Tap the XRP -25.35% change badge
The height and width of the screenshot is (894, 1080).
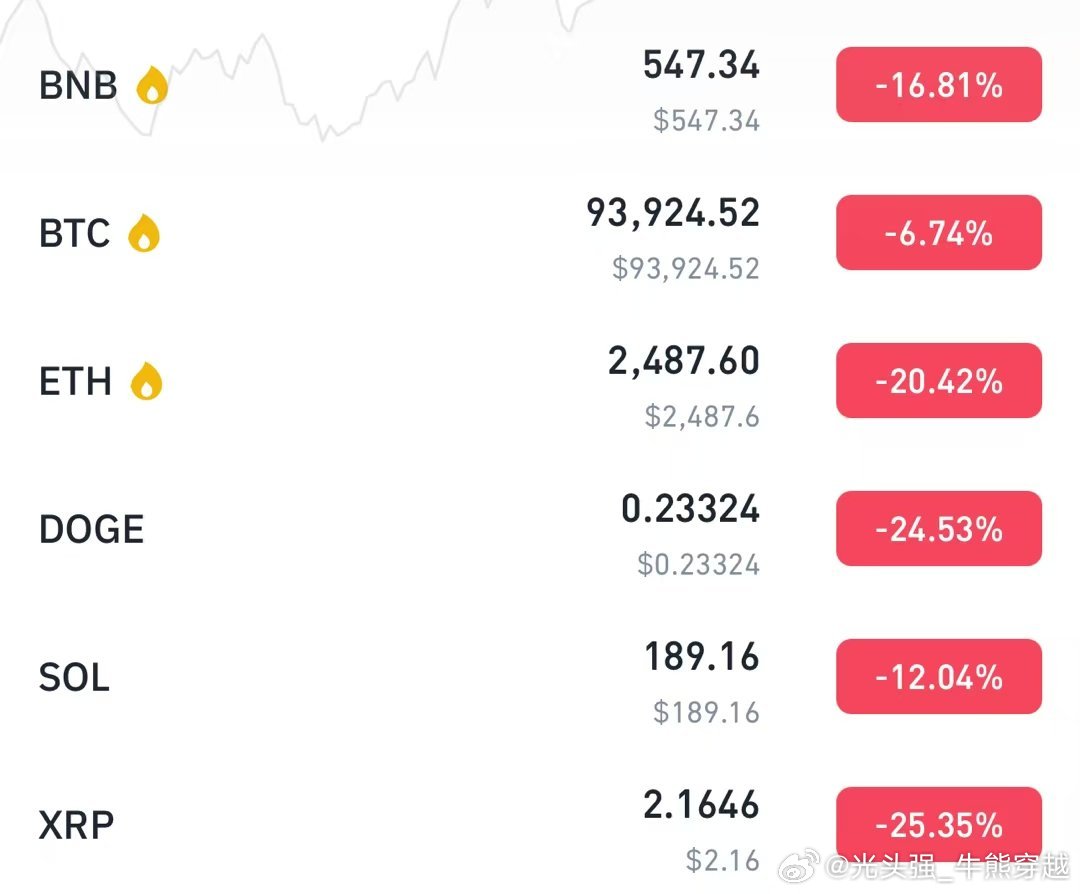[x=939, y=824]
